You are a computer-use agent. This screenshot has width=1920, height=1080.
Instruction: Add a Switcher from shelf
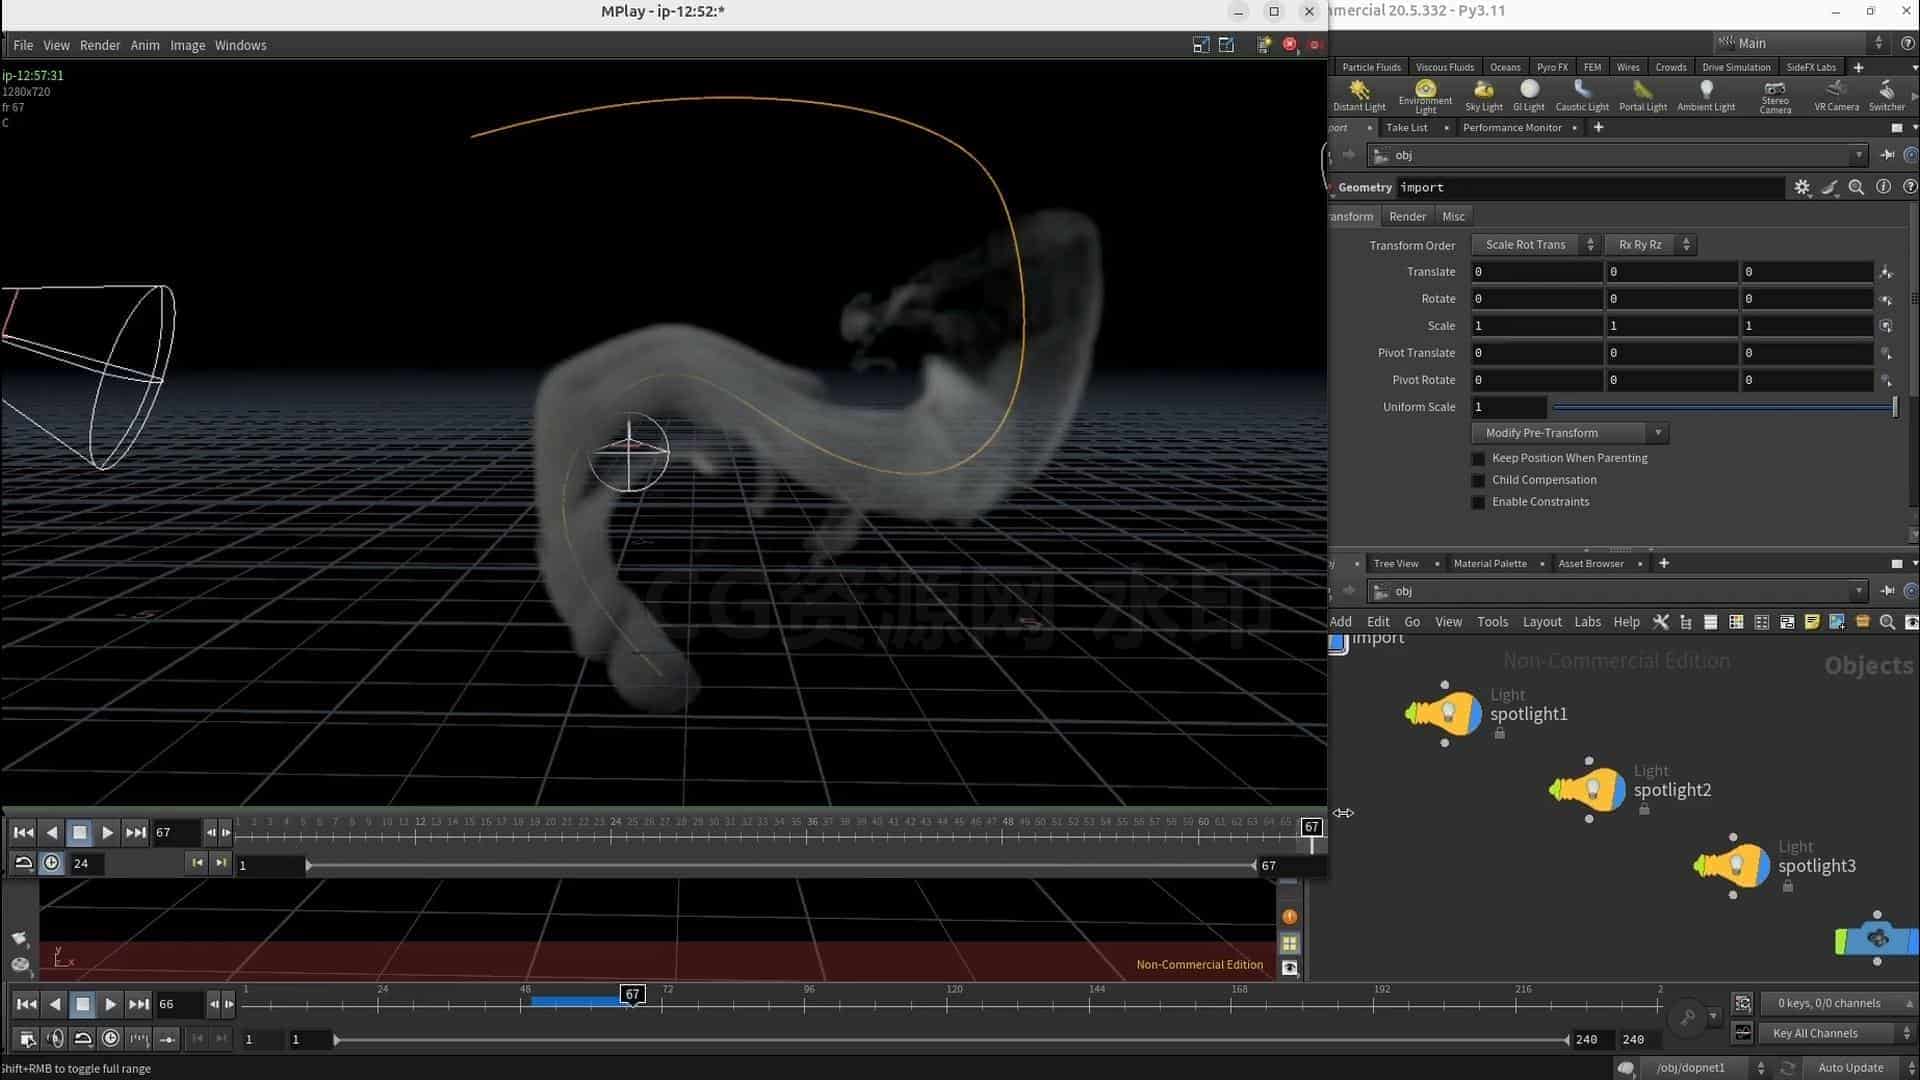click(x=1886, y=95)
